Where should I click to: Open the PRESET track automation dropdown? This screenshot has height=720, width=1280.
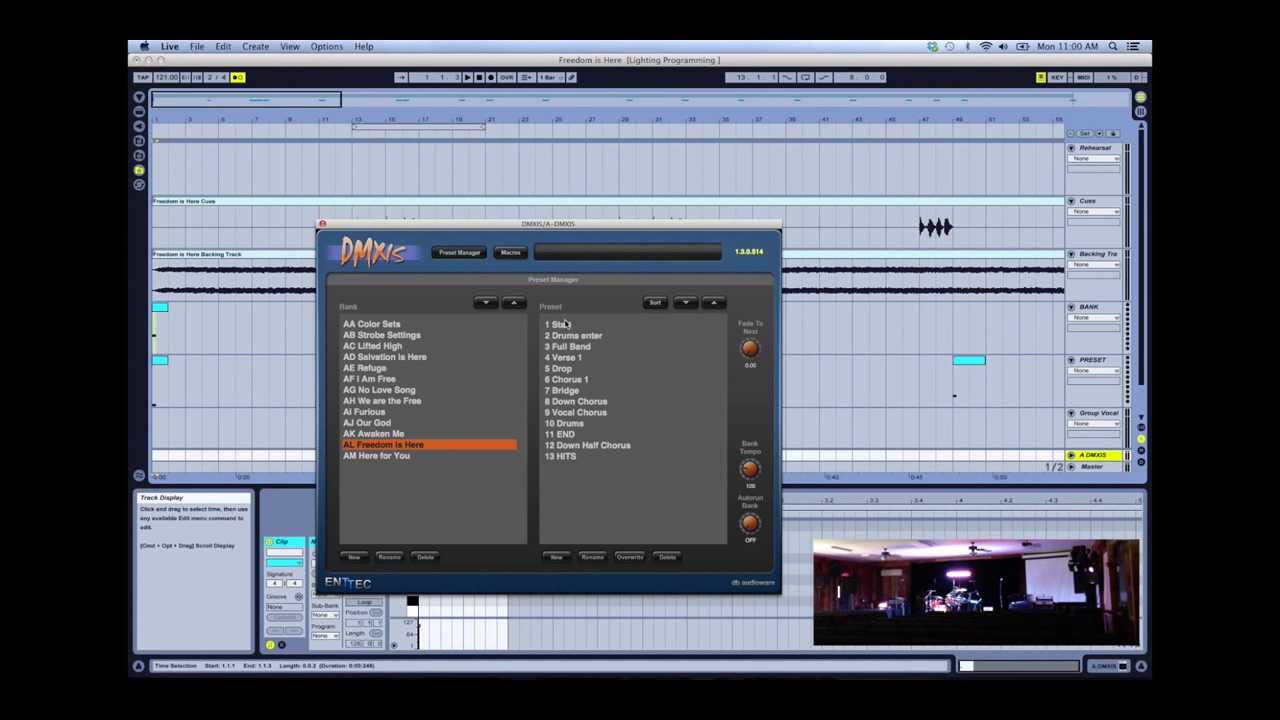[x=1093, y=371]
